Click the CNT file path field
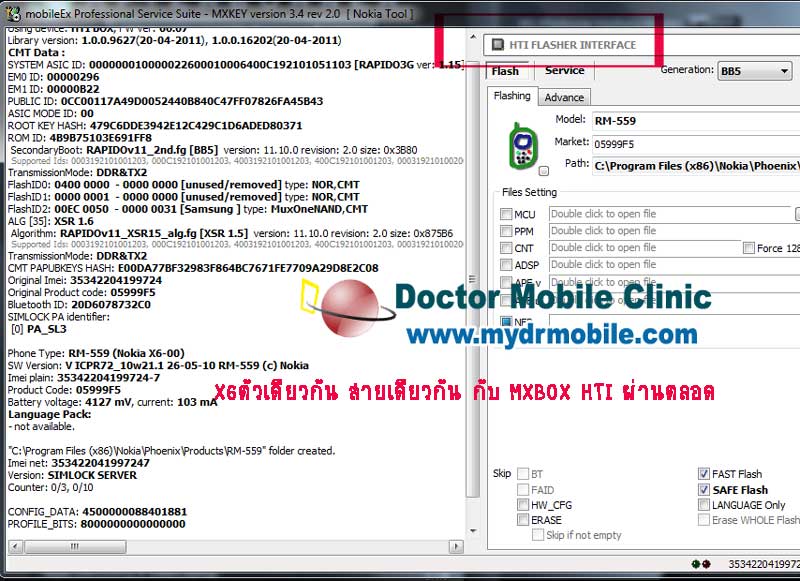800x581 pixels. coord(645,248)
